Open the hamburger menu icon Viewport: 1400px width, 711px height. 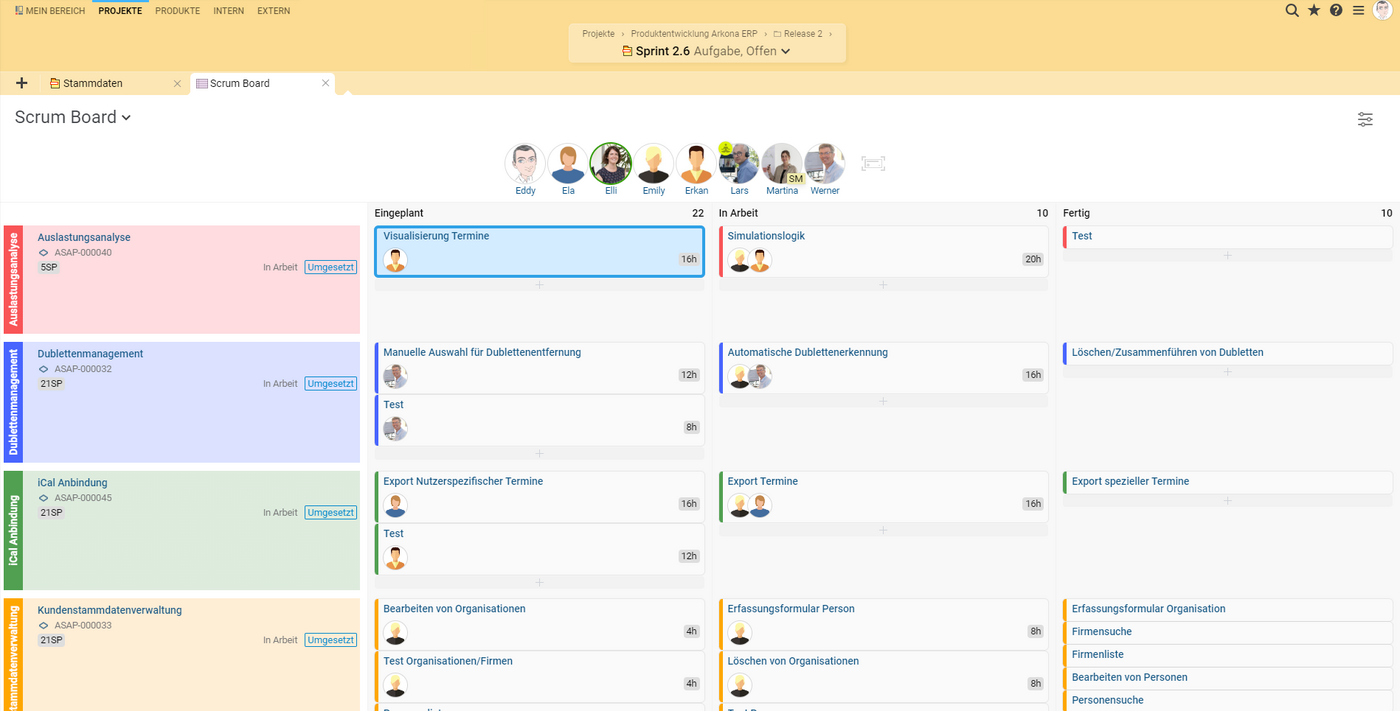pos(1358,10)
